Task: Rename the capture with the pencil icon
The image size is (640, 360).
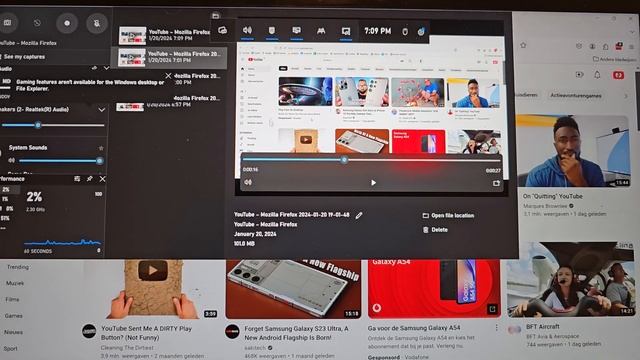Action: pos(358,216)
